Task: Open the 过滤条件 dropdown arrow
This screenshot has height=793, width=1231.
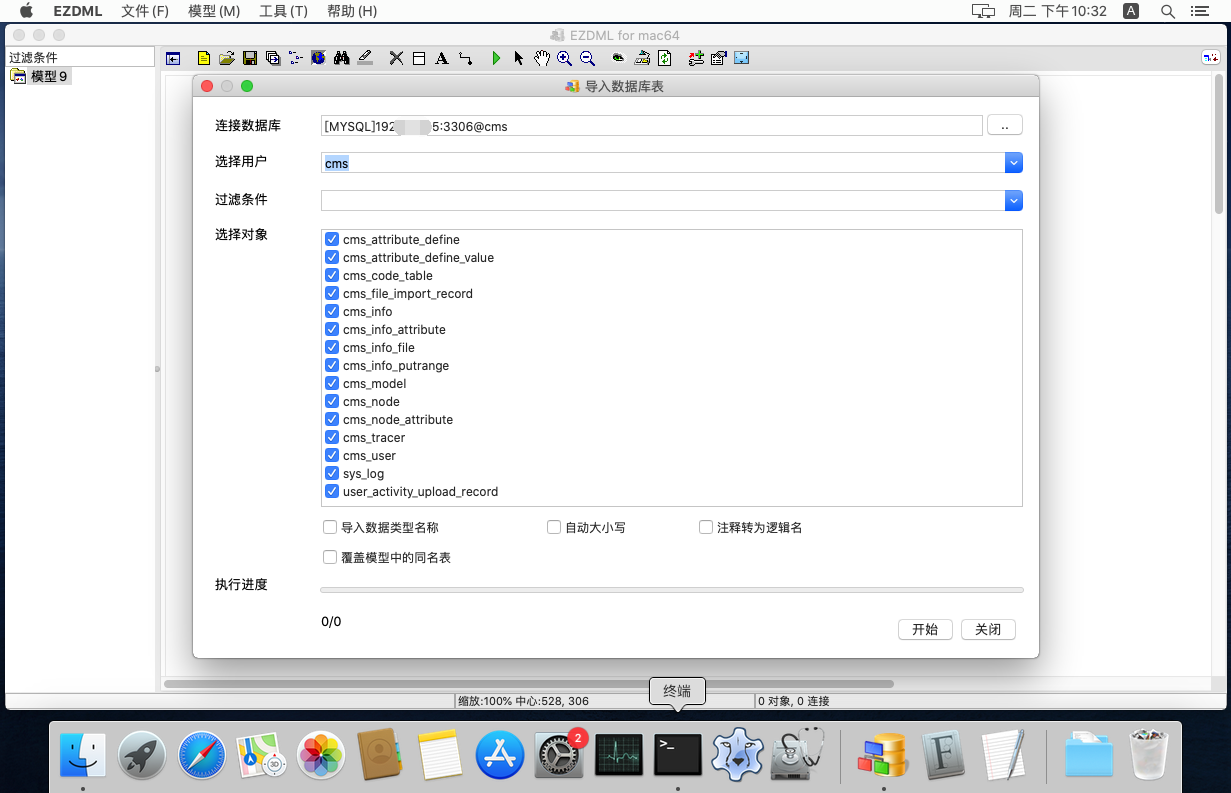Action: pyautogui.click(x=1014, y=201)
